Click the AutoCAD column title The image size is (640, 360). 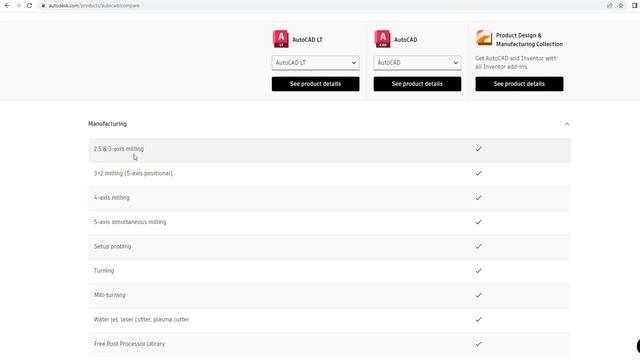pyautogui.click(x=405, y=40)
